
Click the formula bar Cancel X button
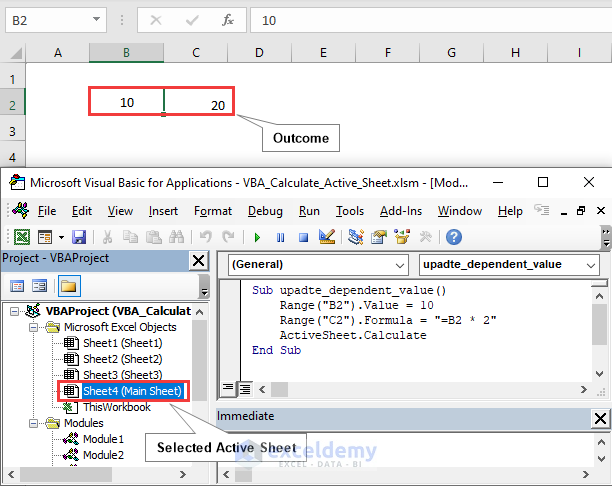click(x=156, y=20)
